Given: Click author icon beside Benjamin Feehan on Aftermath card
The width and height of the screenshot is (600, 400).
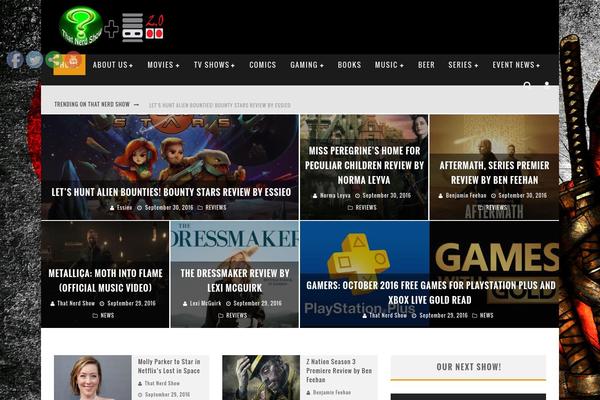Looking at the screenshot, I should (441, 196).
